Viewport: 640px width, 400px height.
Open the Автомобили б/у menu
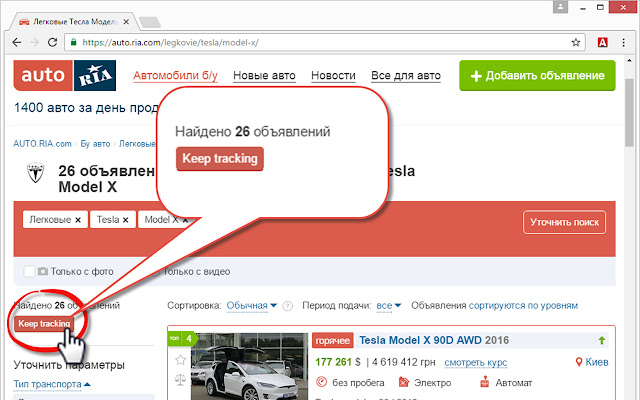(176, 76)
